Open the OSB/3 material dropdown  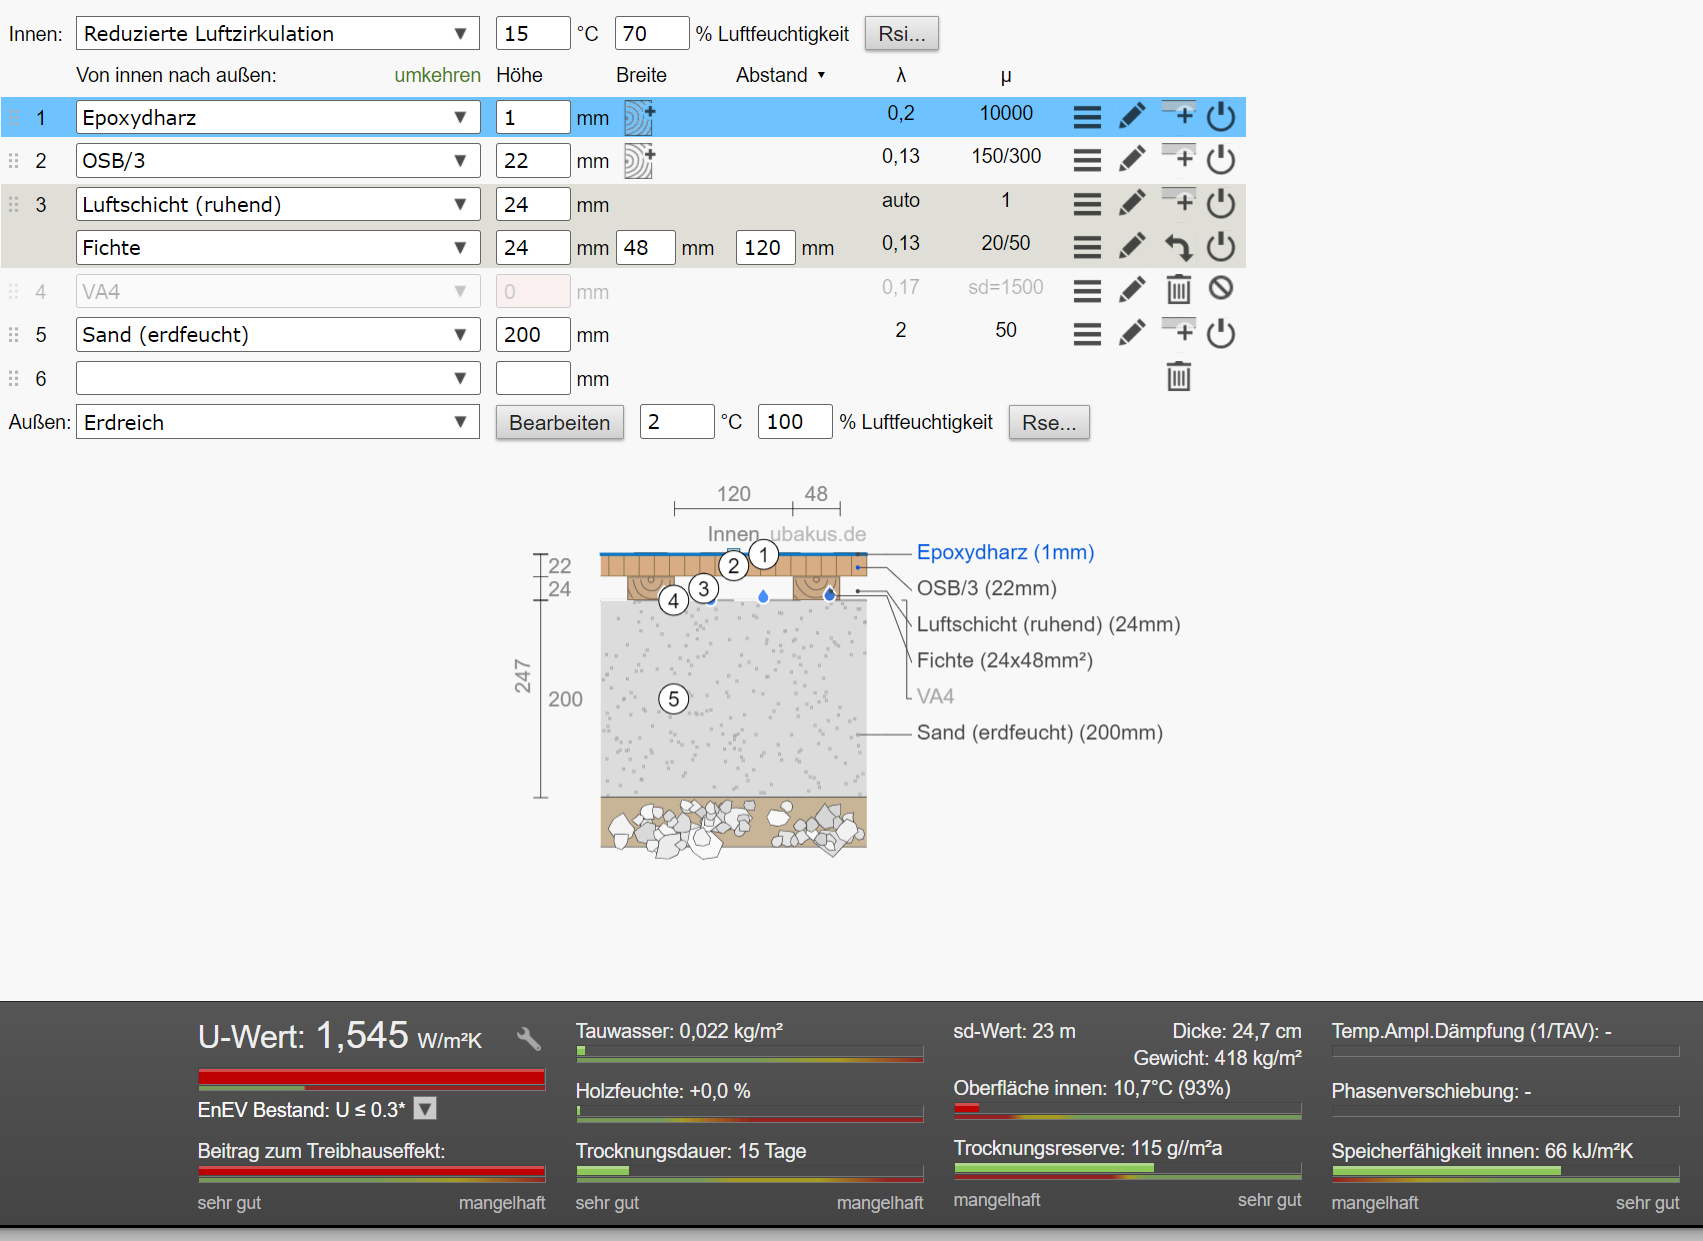tap(278, 160)
